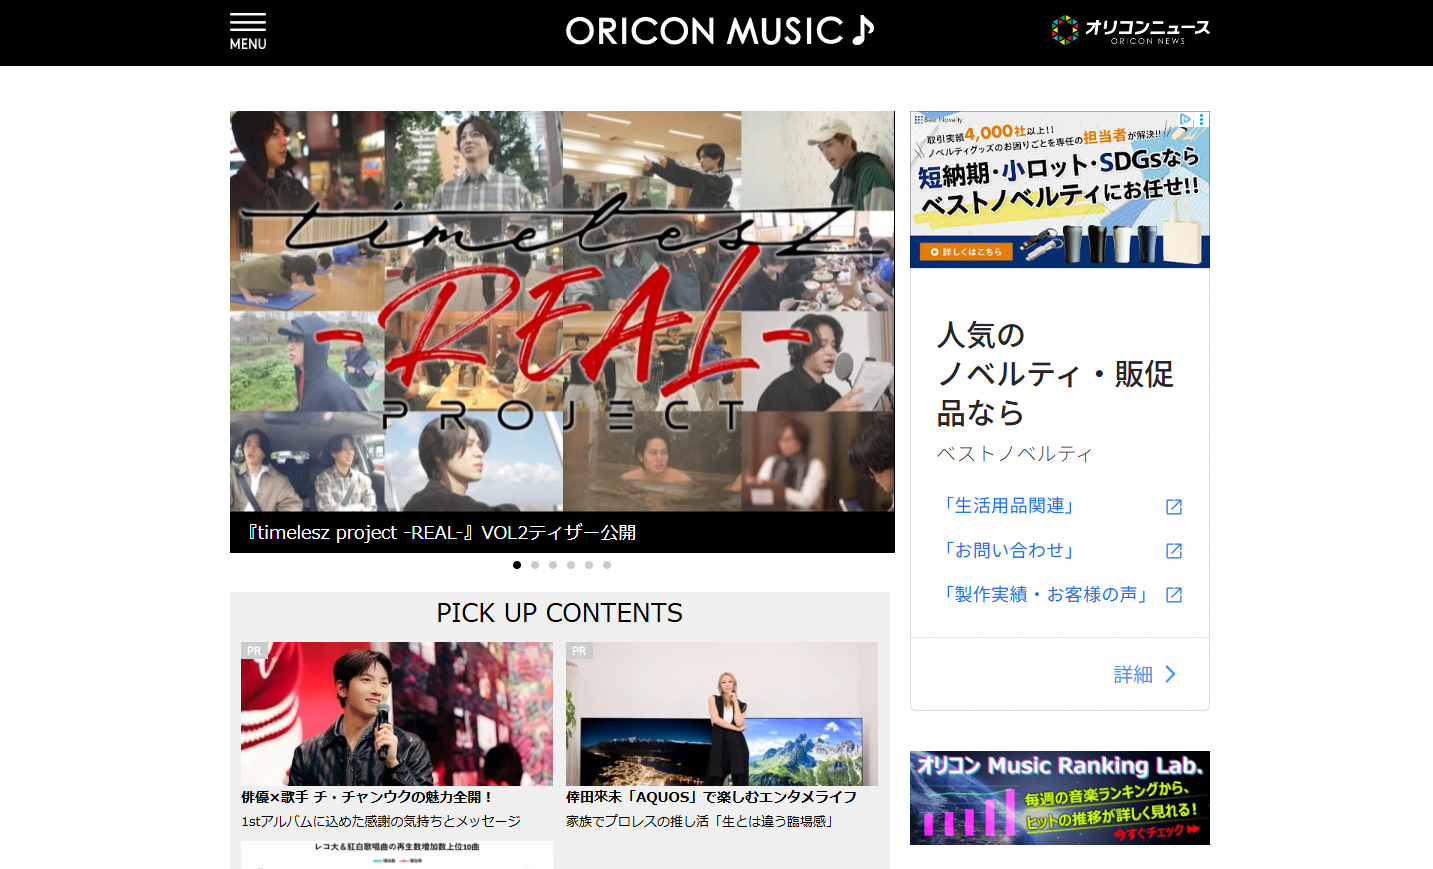Click the AdChoices triangle icon on ad
Viewport: 1433px width, 869px height.
point(1185,119)
